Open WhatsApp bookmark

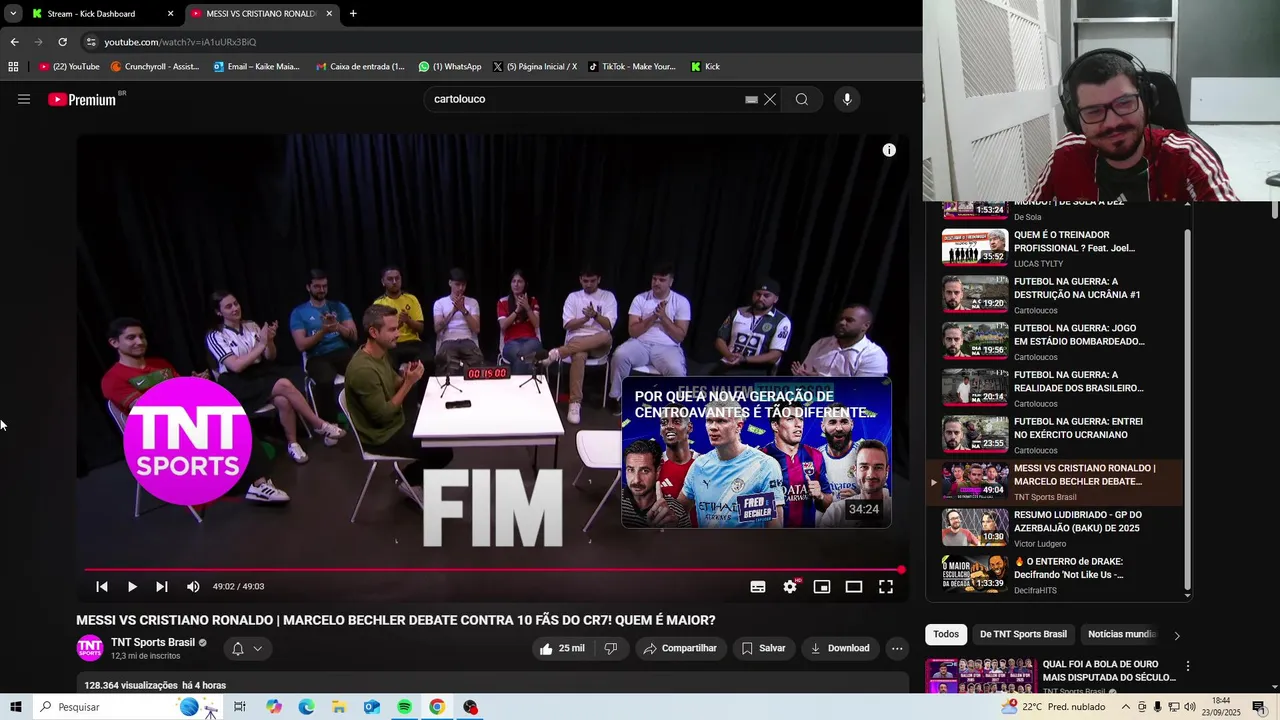pos(450,67)
